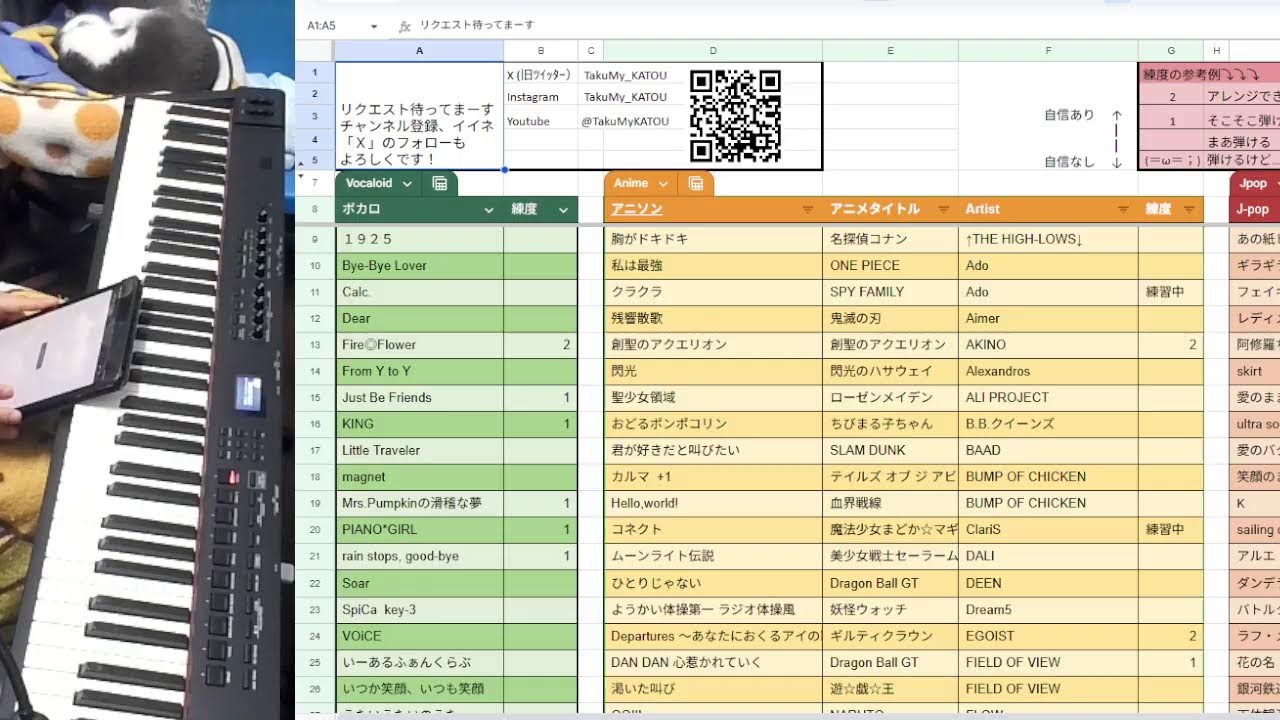Click filter icon on アニソン column header

[x=808, y=210]
